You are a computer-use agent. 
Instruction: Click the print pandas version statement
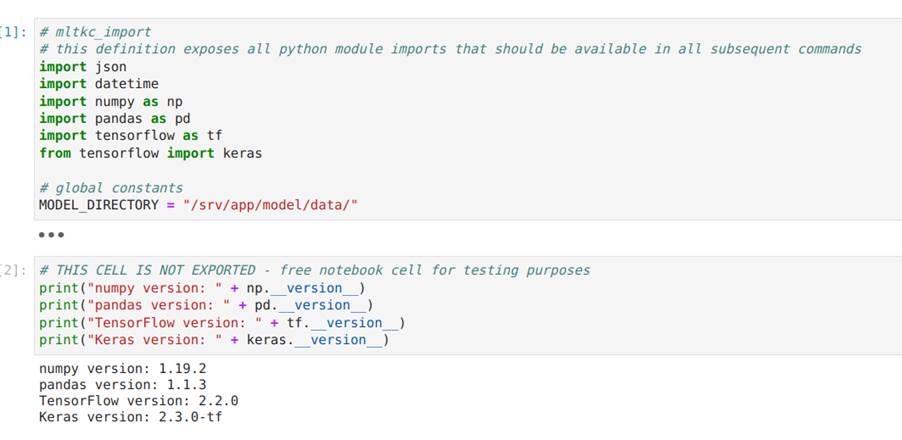click(x=207, y=305)
